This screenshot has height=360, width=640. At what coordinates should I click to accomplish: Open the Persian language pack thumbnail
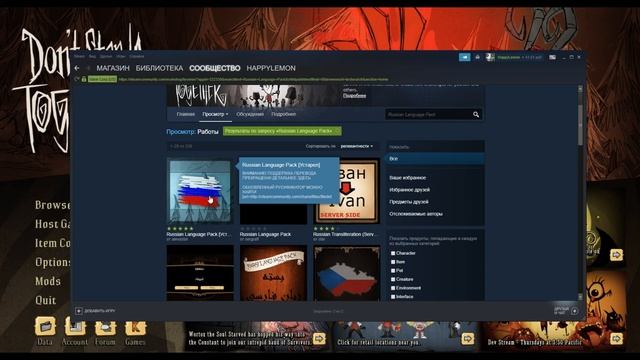coord(273,273)
